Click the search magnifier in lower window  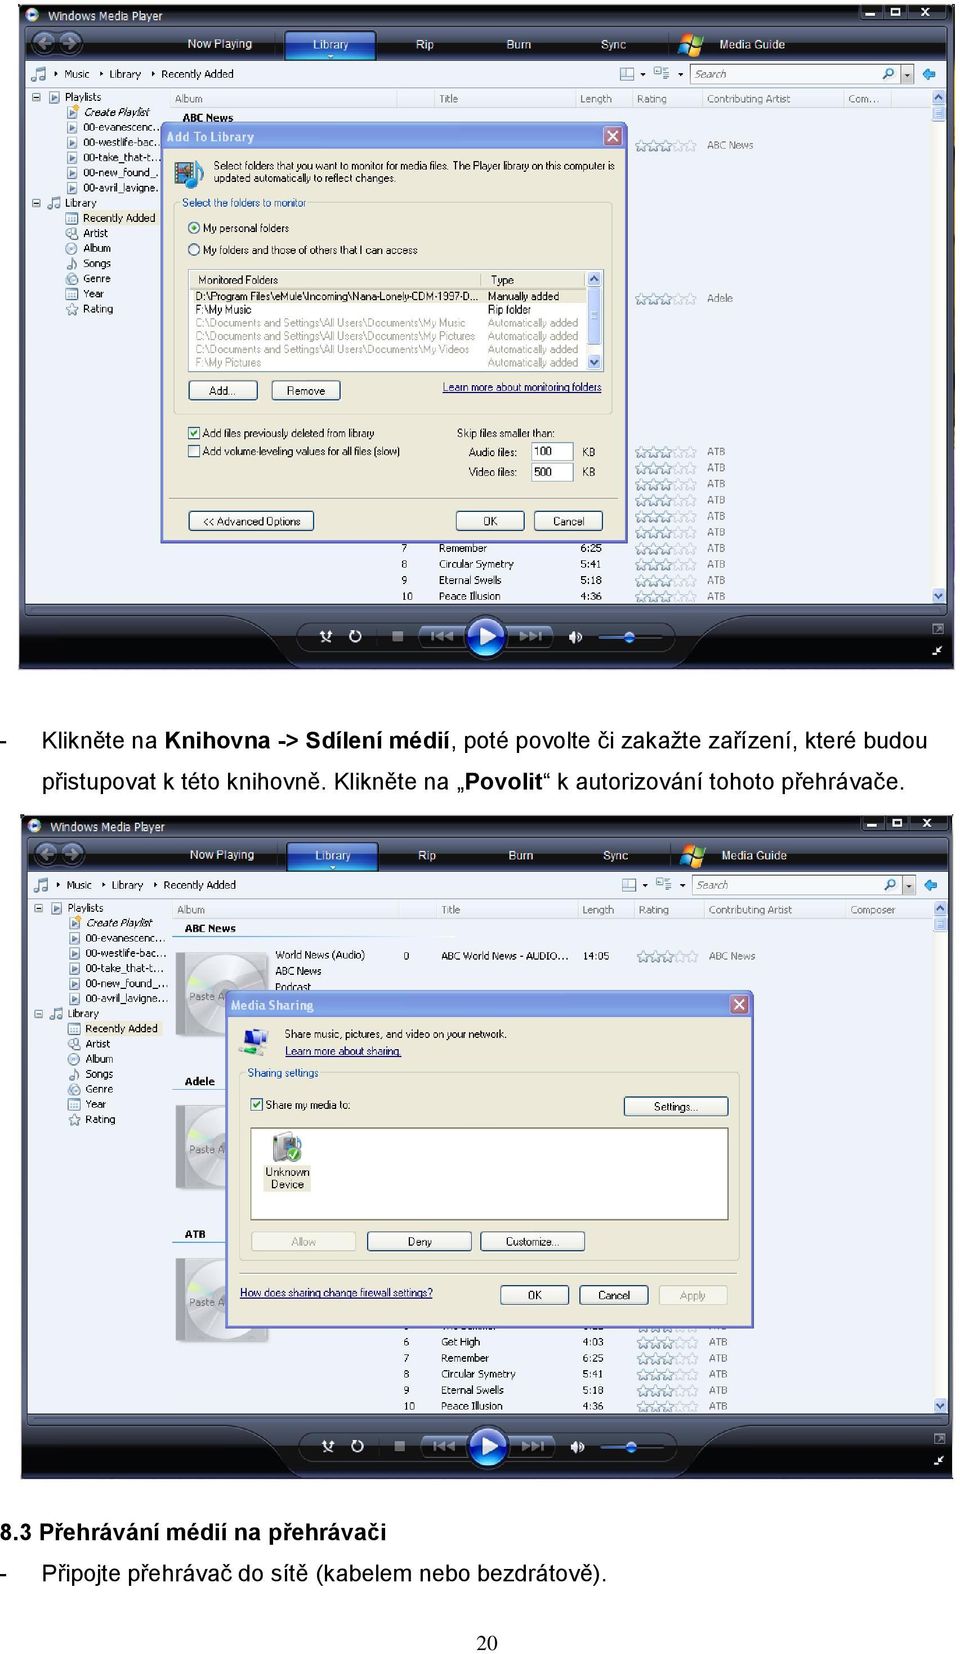(890, 885)
